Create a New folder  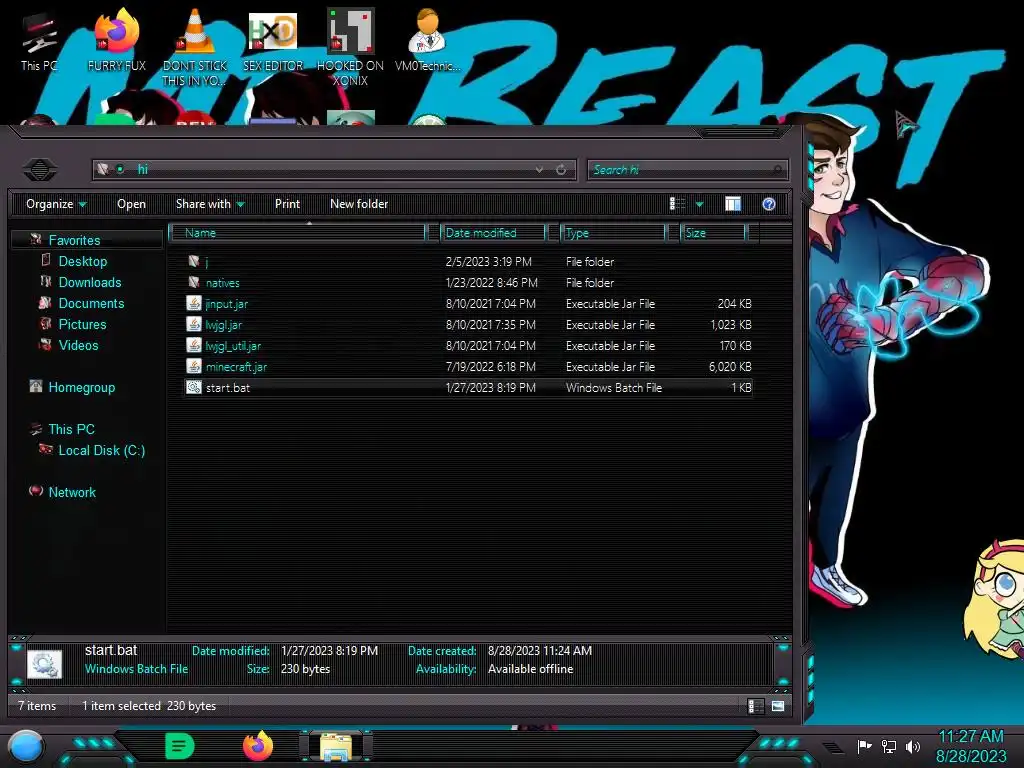pyautogui.click(x=359, y=204)
